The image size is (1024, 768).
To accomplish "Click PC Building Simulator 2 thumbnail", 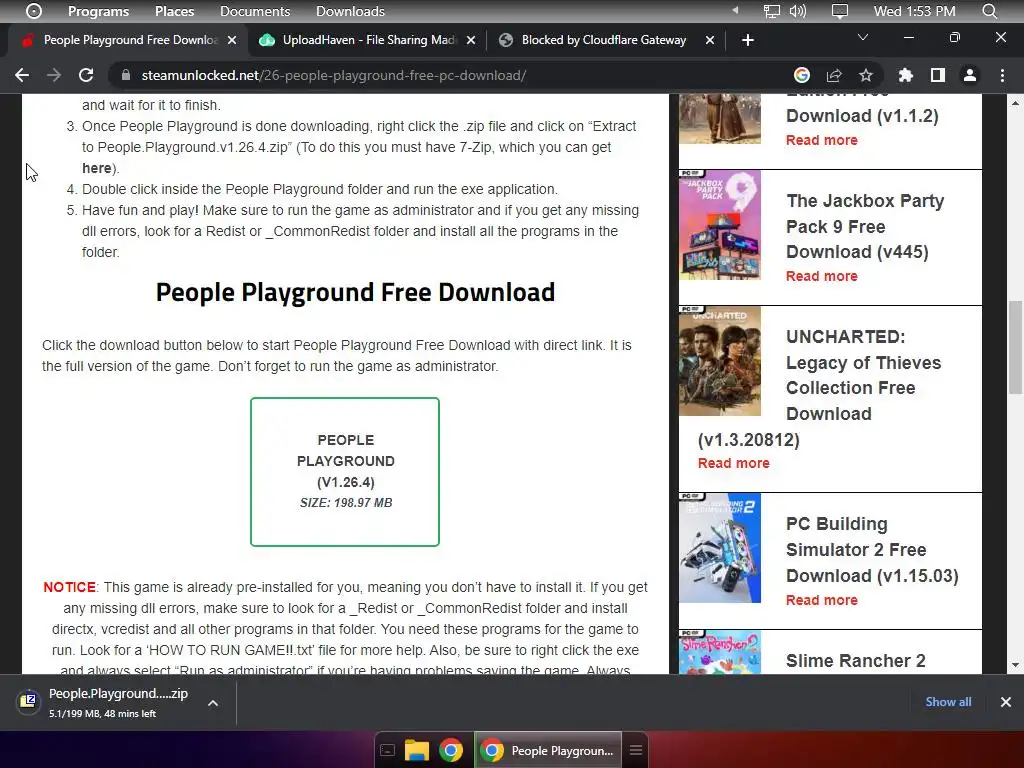I will [720, 548].
